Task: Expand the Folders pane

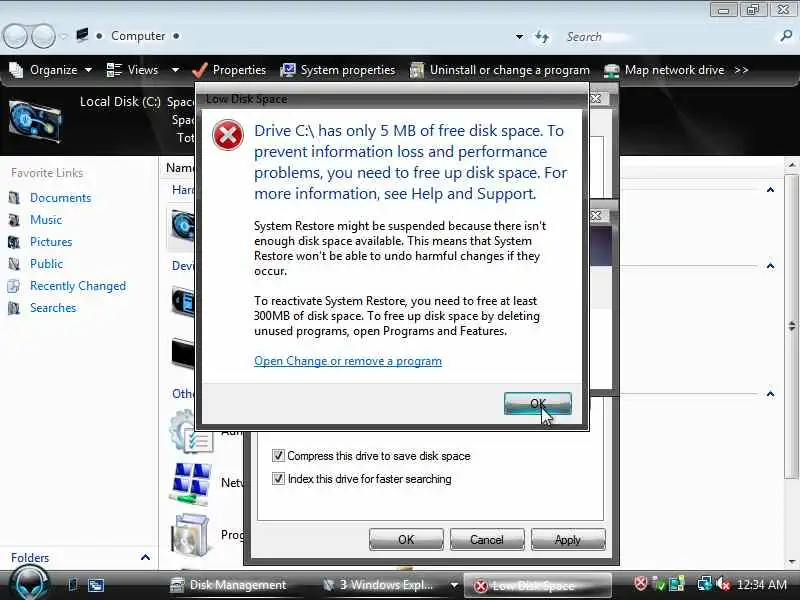Action: click(145, 557)
